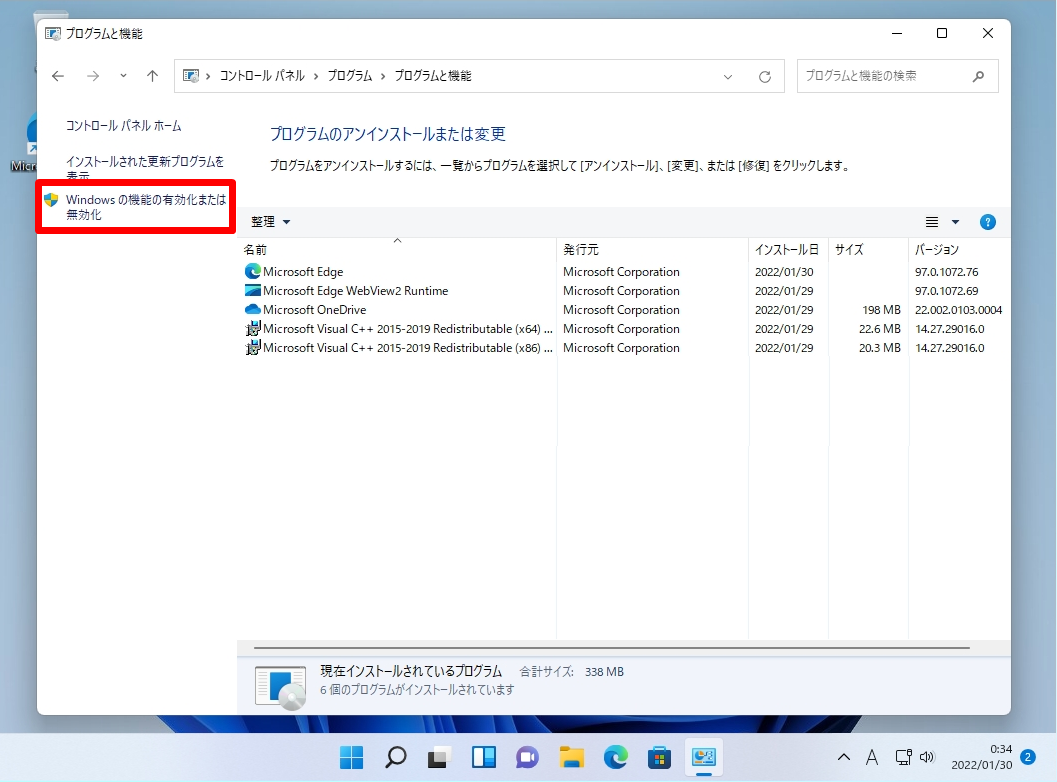Open recent locations dropdown chevron
This screenshot has width=1057, height=782.
click(x=123, y=76)
